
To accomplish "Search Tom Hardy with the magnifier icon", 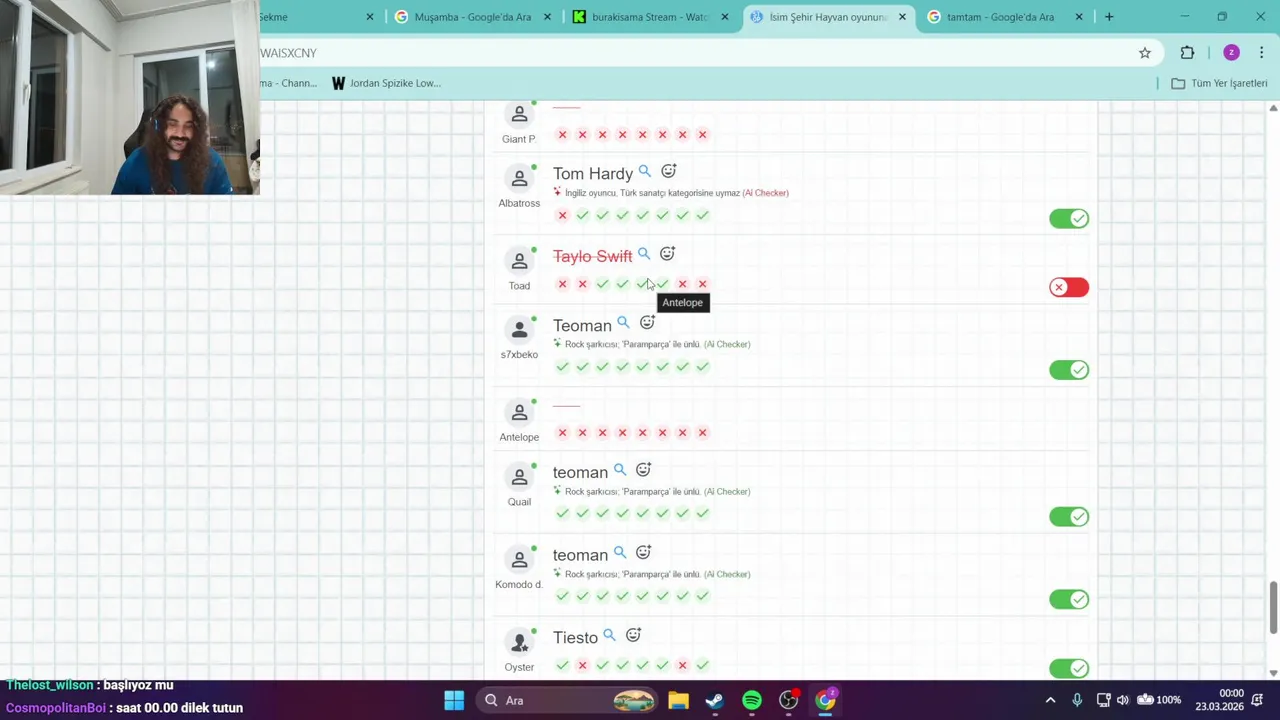I will tap(645, 172).
